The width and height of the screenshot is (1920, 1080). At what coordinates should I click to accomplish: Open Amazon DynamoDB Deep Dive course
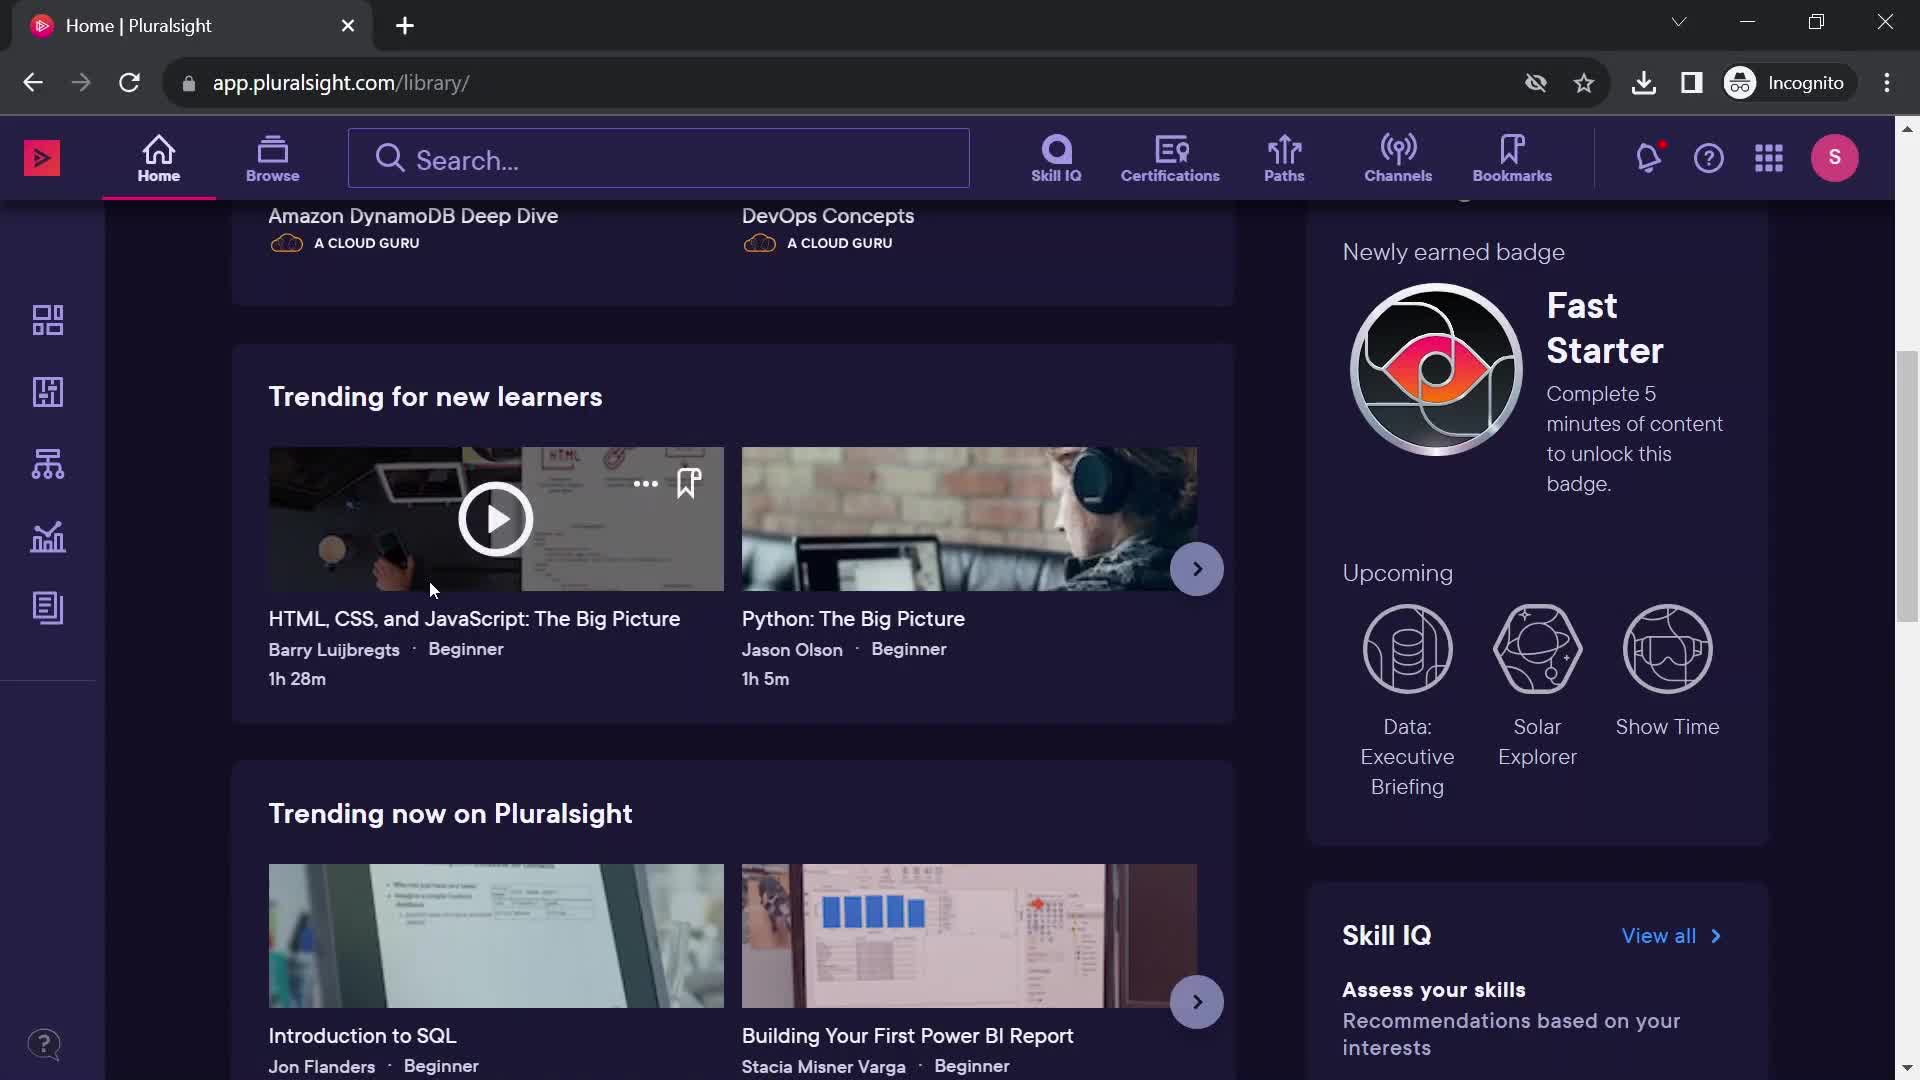point(413,216)
